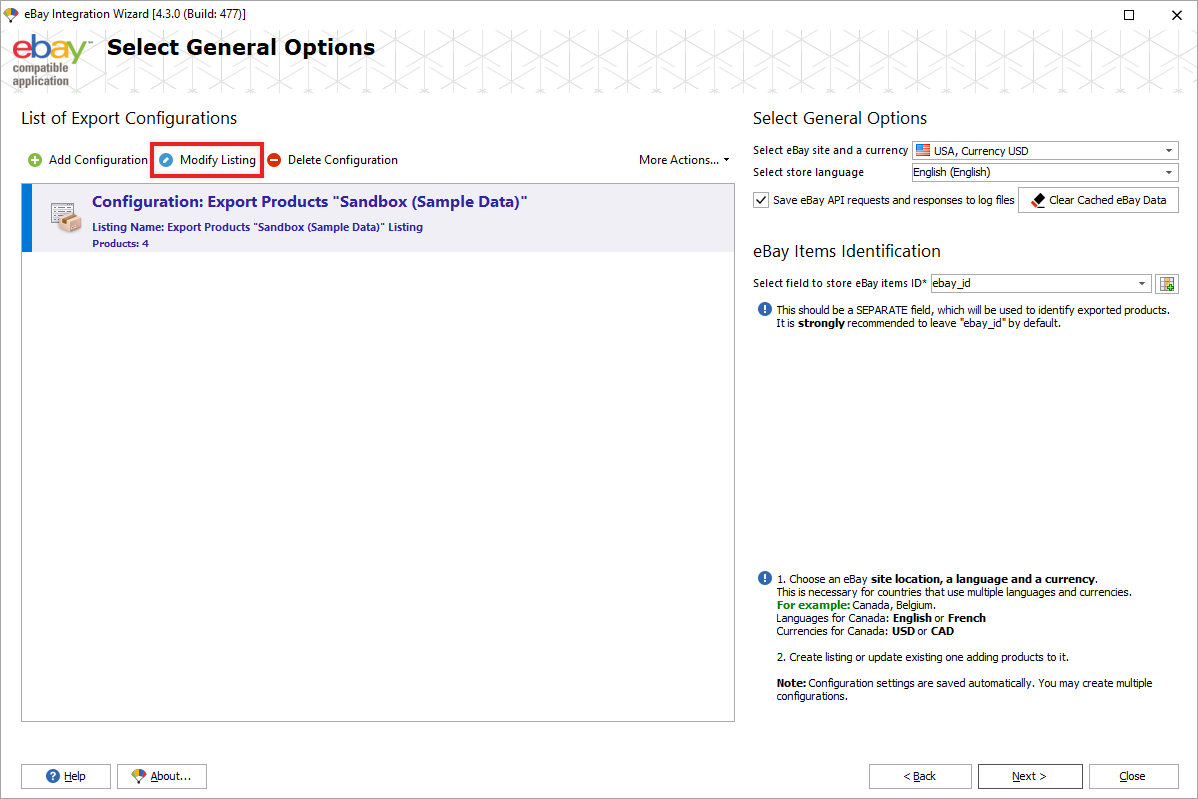Click the app icon in the title bar
This screenshot has height=799, width=1198.
coord(11,15)
